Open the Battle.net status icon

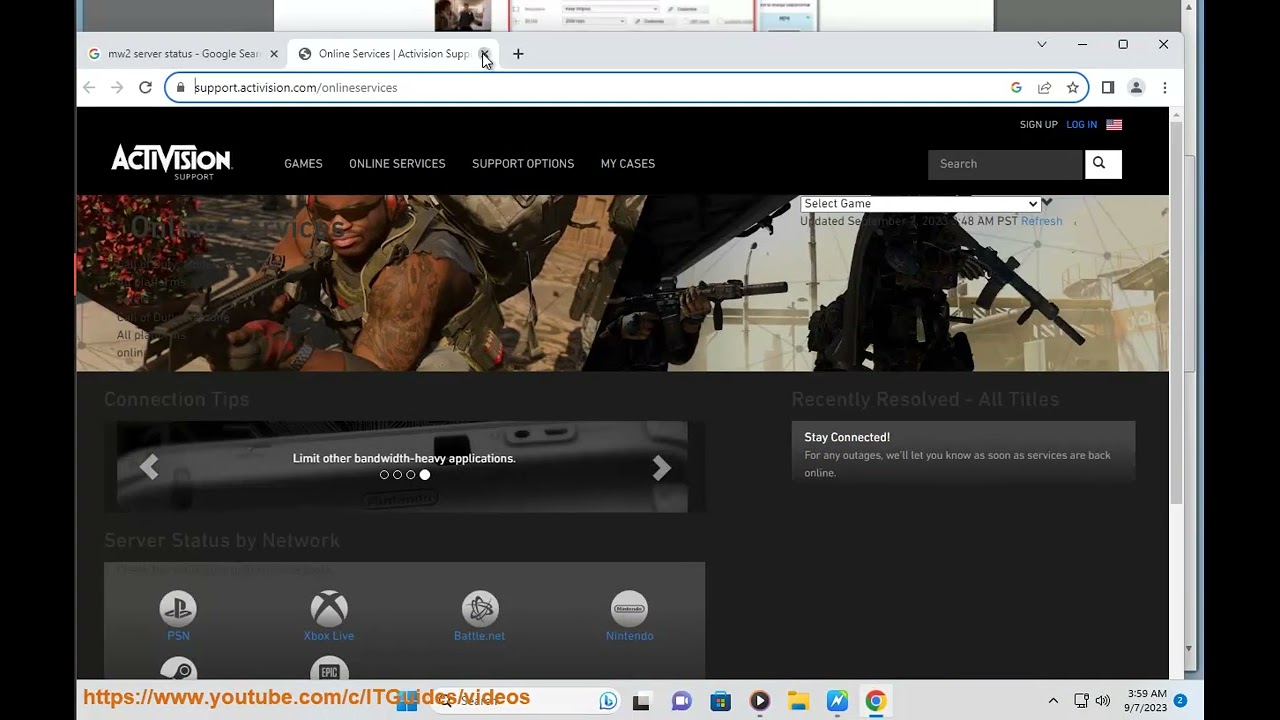[x=480, y=608]
